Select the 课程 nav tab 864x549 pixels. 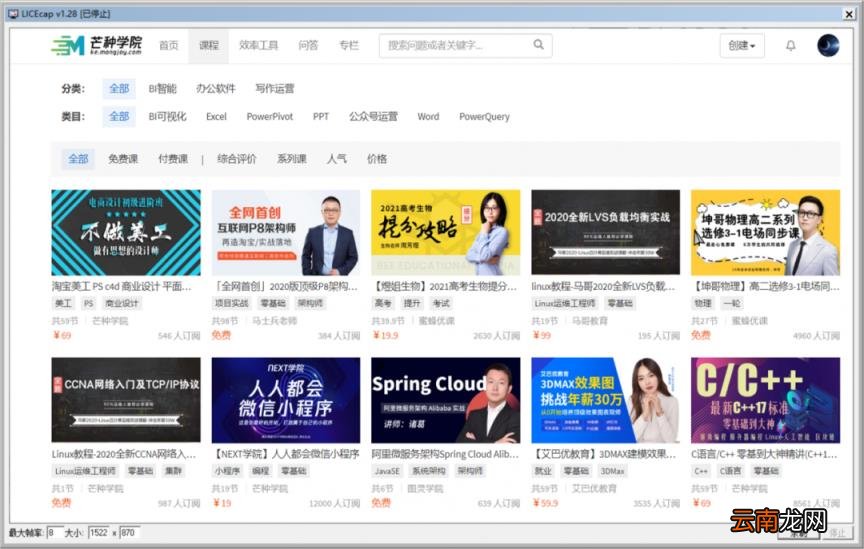[209, 45]
